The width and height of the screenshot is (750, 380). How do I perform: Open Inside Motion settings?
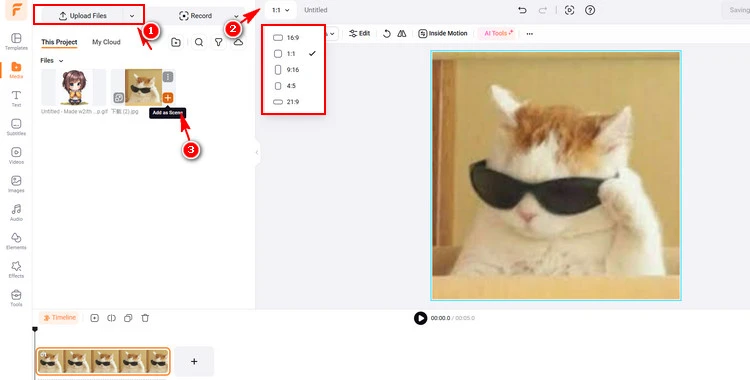pos(442,34)
